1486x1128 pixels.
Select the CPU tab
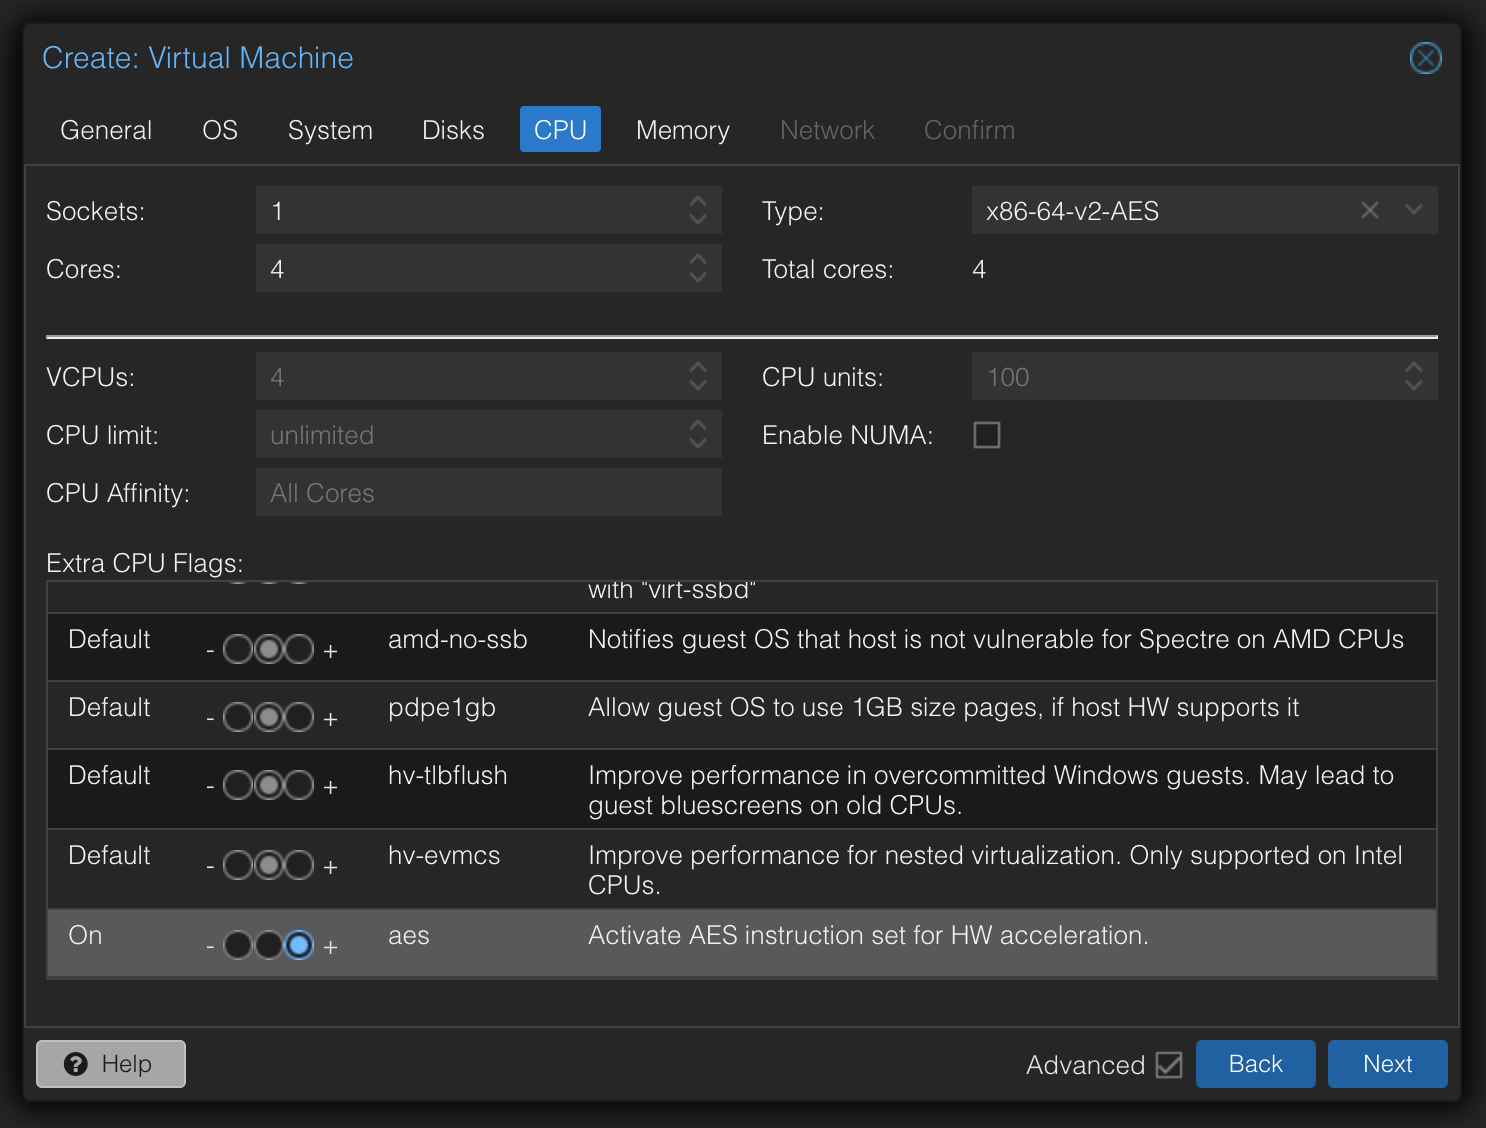[x=560, y=130]
